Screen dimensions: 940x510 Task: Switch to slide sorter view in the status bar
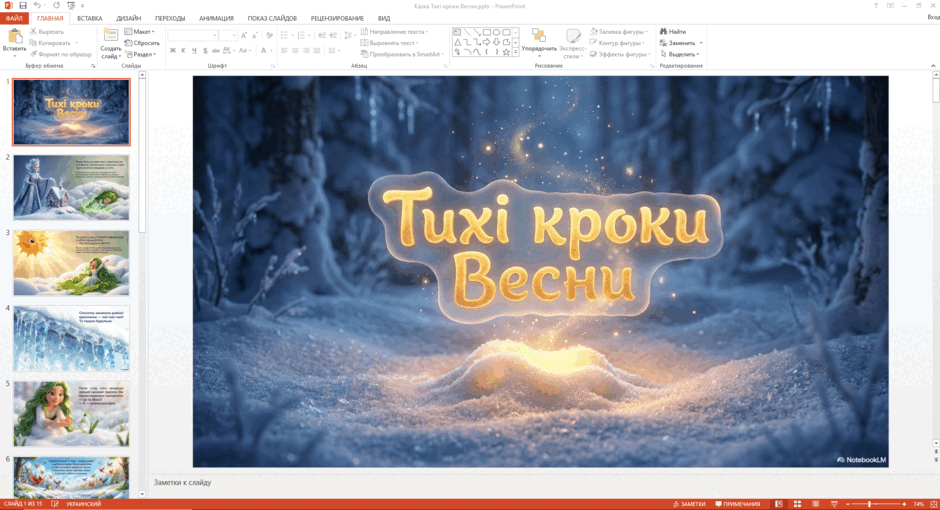click(x=797, y=504)
